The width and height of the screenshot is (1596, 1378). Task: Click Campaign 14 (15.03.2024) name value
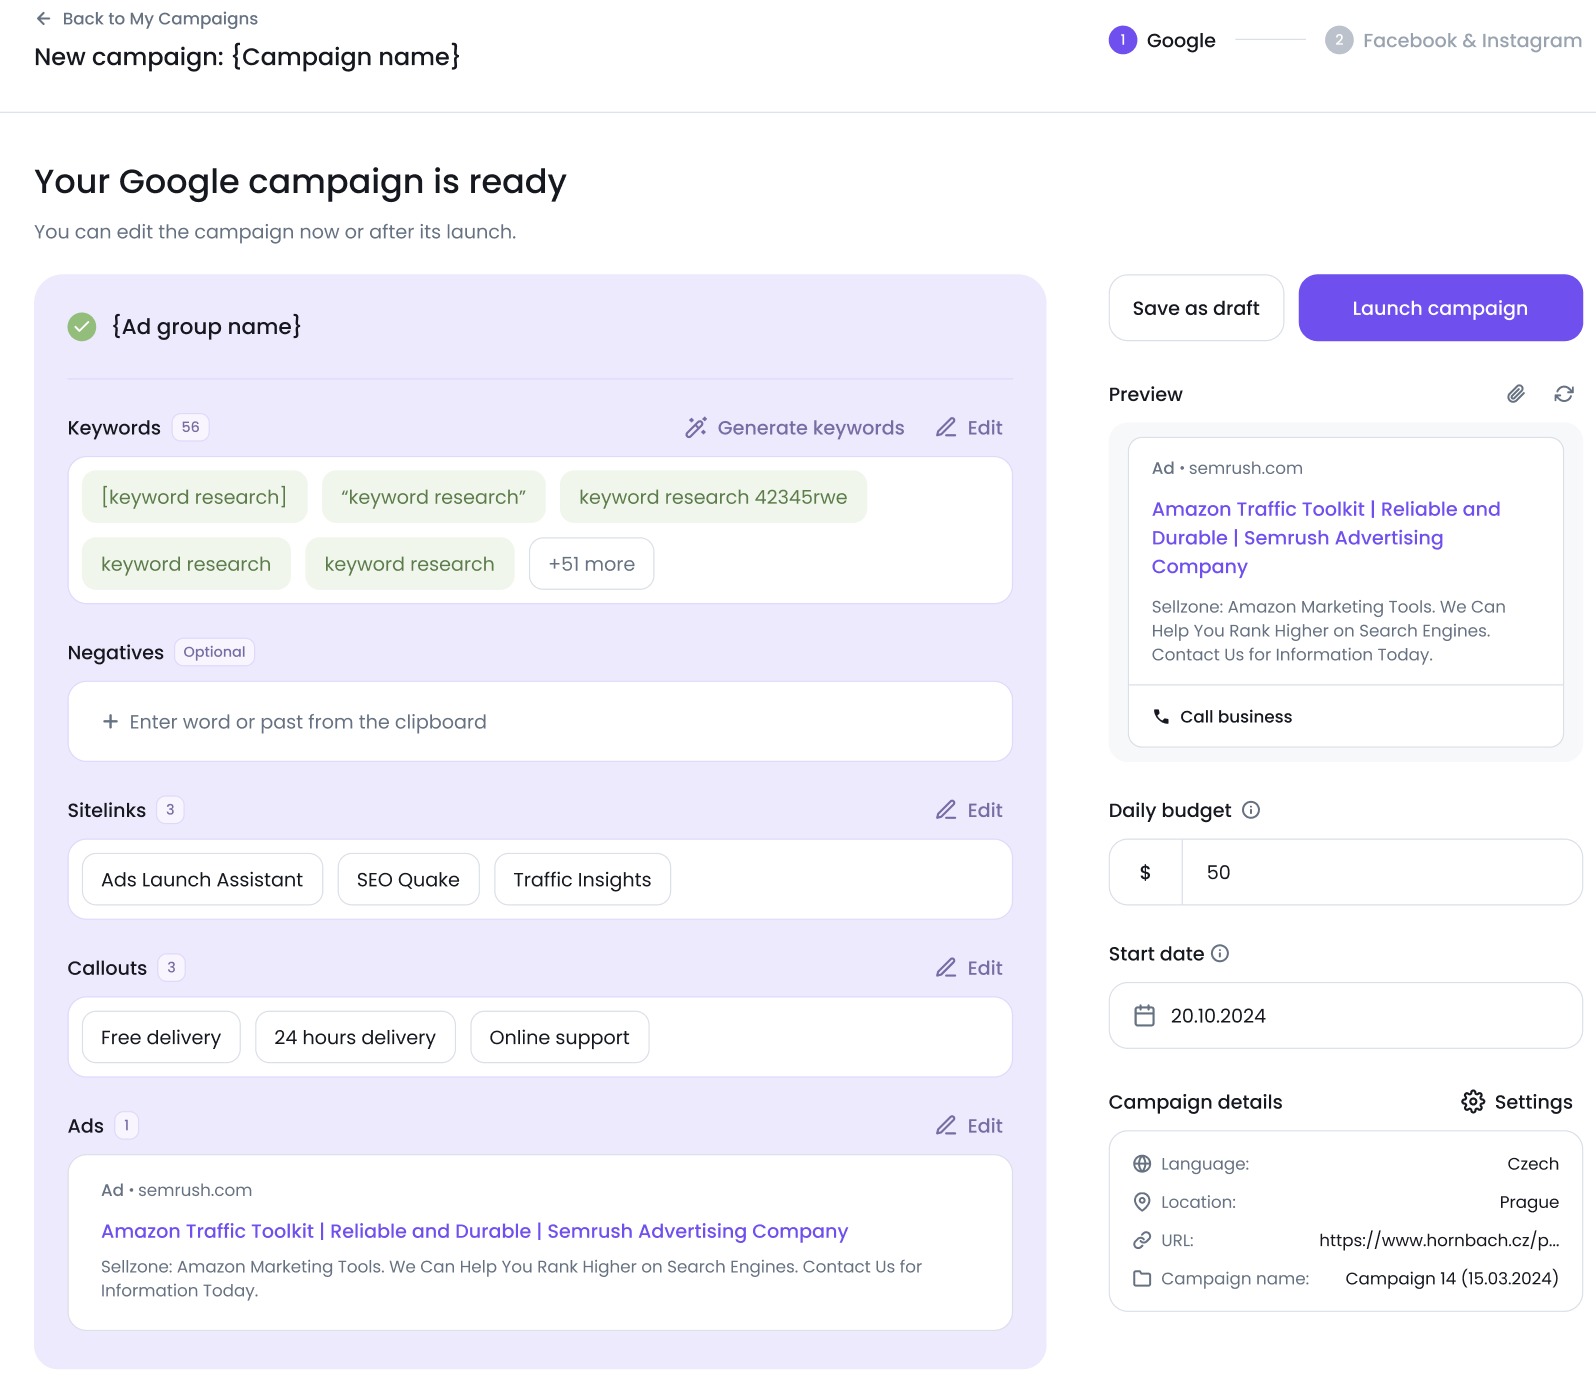tap(1452, 1278)
